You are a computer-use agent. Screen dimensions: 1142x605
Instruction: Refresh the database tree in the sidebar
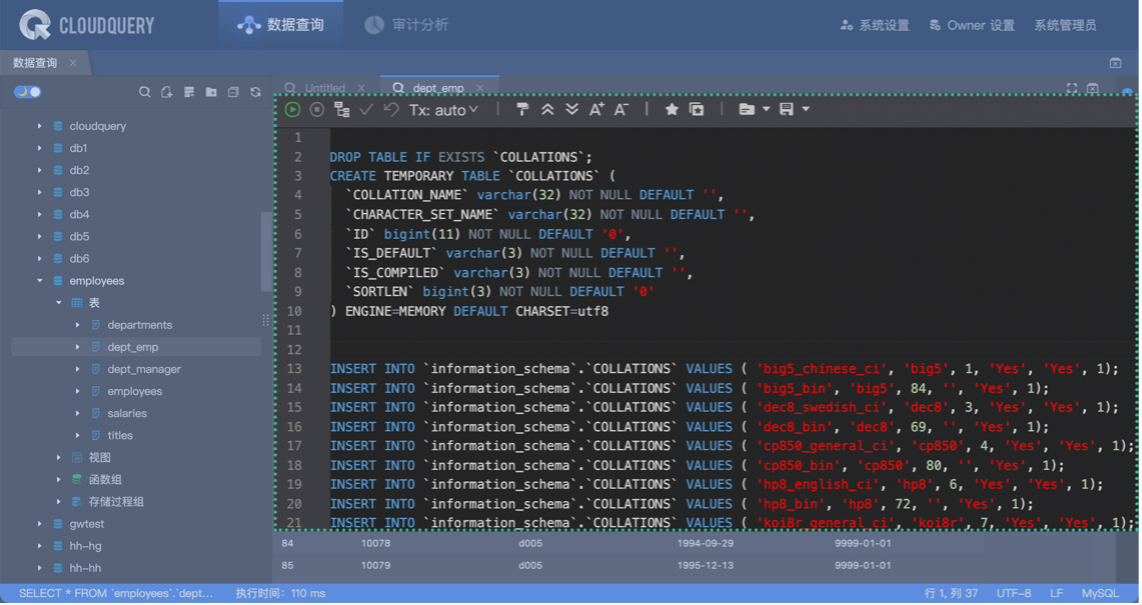(x=255, y=92)
